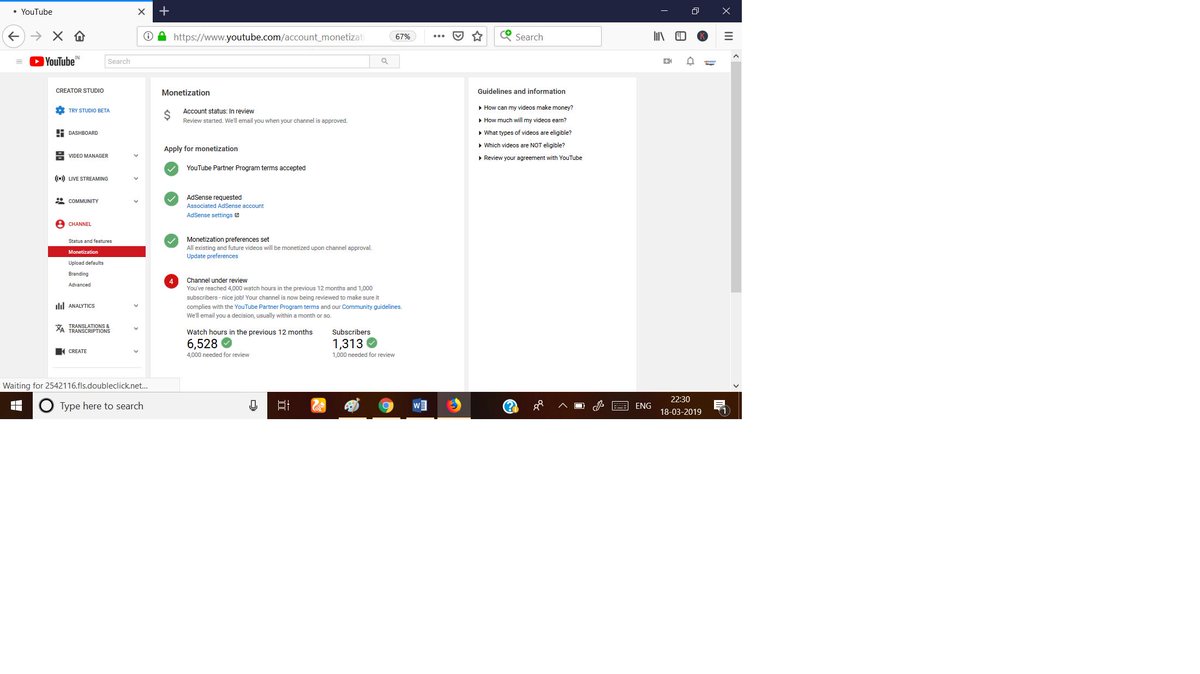Click the Live Streaming broadcast icon
The width and height of the screenshot is (1200, 674).
coord(60,179)
